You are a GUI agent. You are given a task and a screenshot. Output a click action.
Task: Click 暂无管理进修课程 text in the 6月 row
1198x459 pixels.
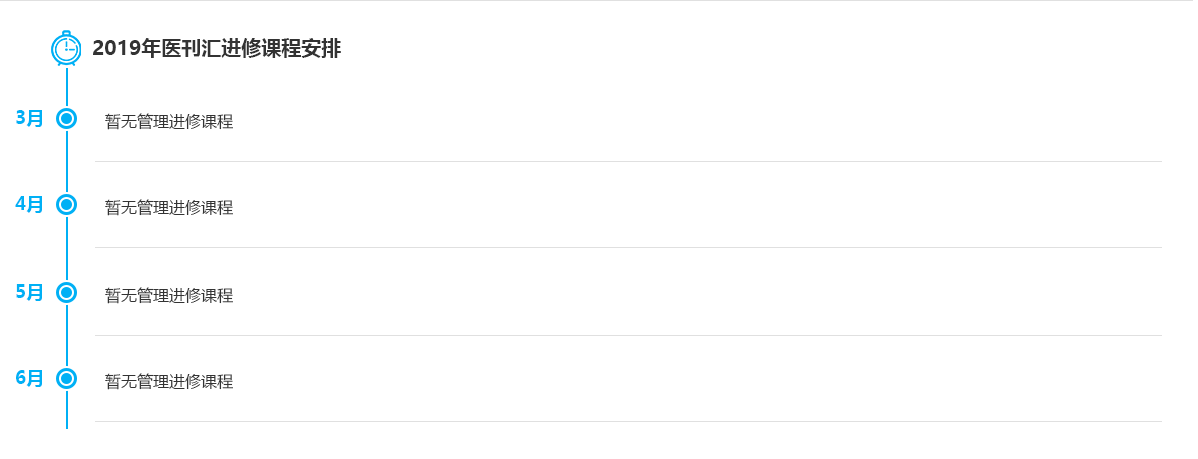(x=169, y=382)
